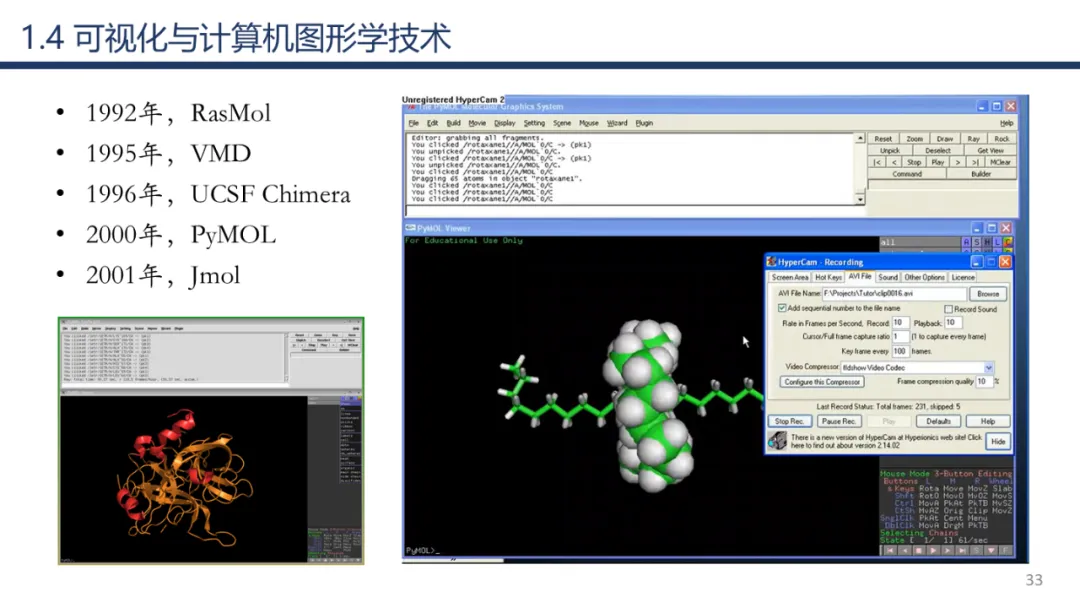Screen dimensions: 1080x608
Task: Click the C color icon for 'all' object
Action: click(1008, 242)
